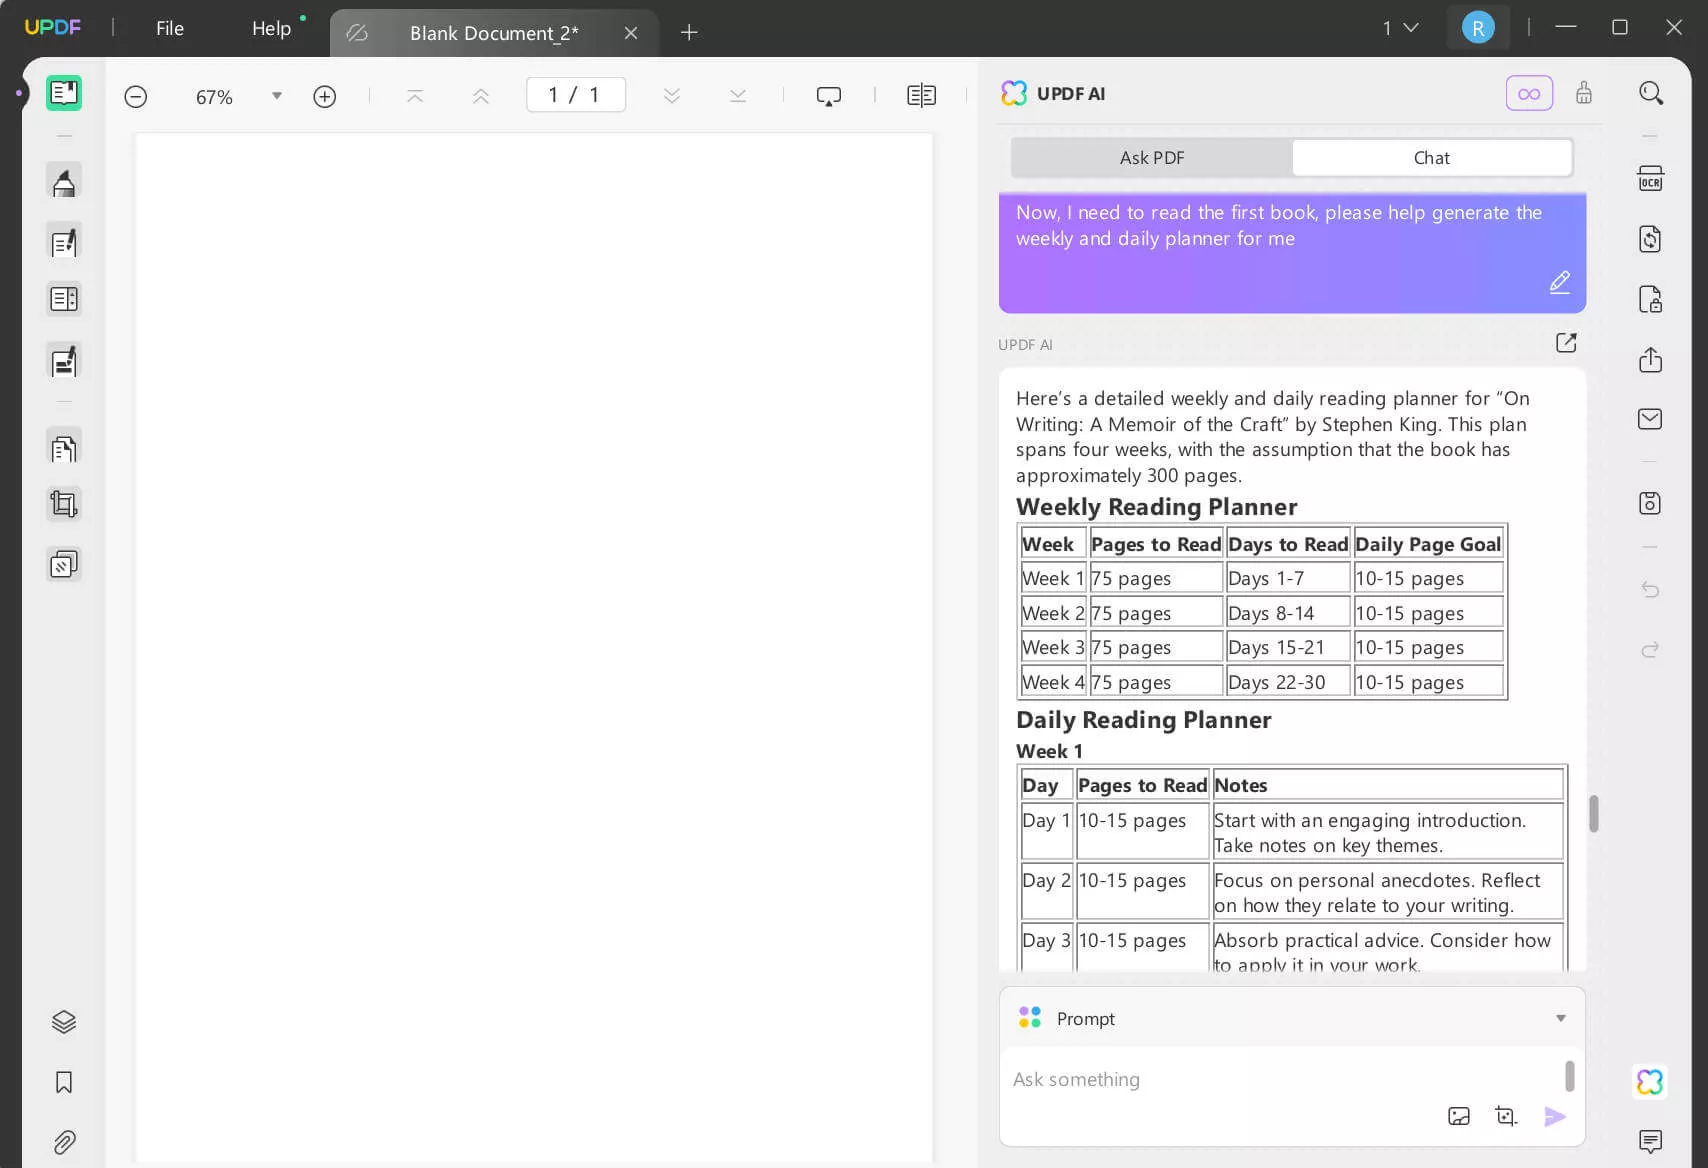The width and height of the screenshot is (1708, 1168).
Task: Click the Ask something input box
Action: [1280, 1080]
